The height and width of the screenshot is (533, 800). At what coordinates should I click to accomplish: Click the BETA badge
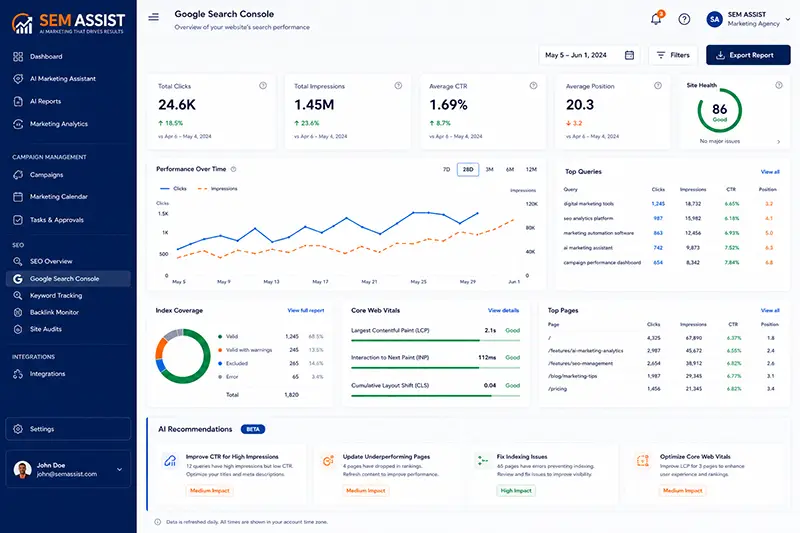pyautogui.click(x=253, y=429)
